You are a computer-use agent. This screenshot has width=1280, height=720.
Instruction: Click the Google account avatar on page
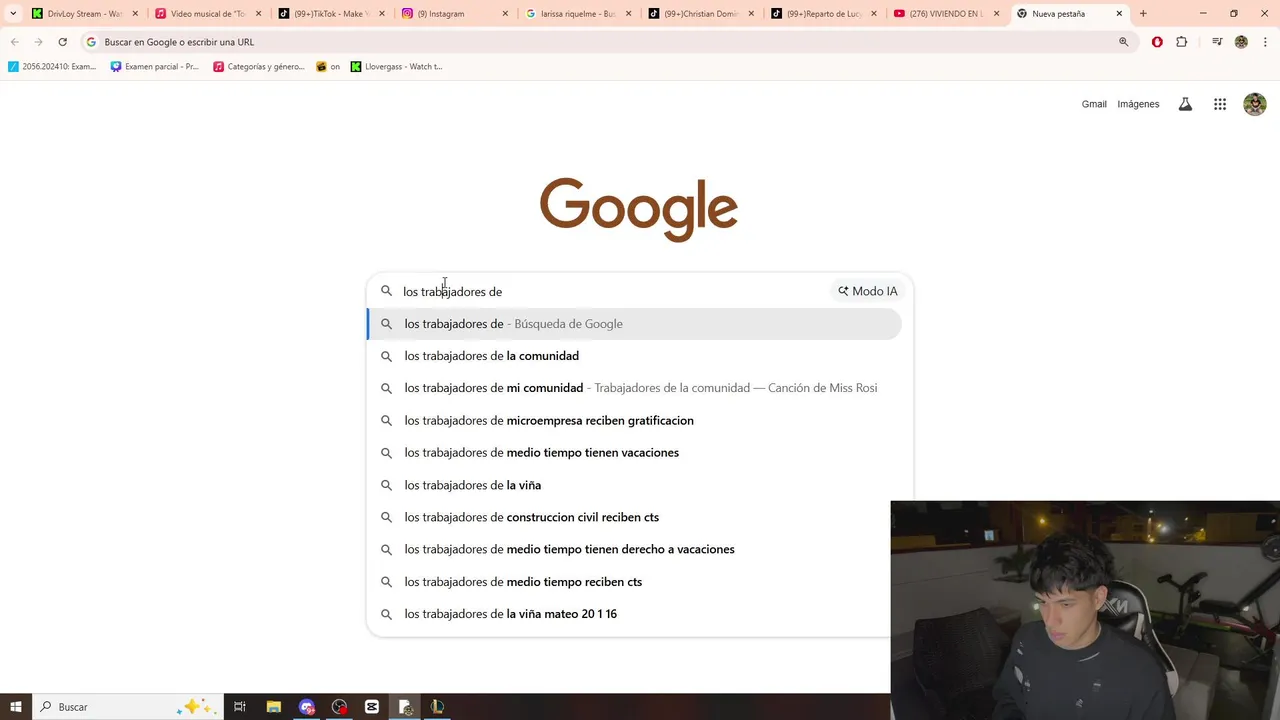[1255, 104]
